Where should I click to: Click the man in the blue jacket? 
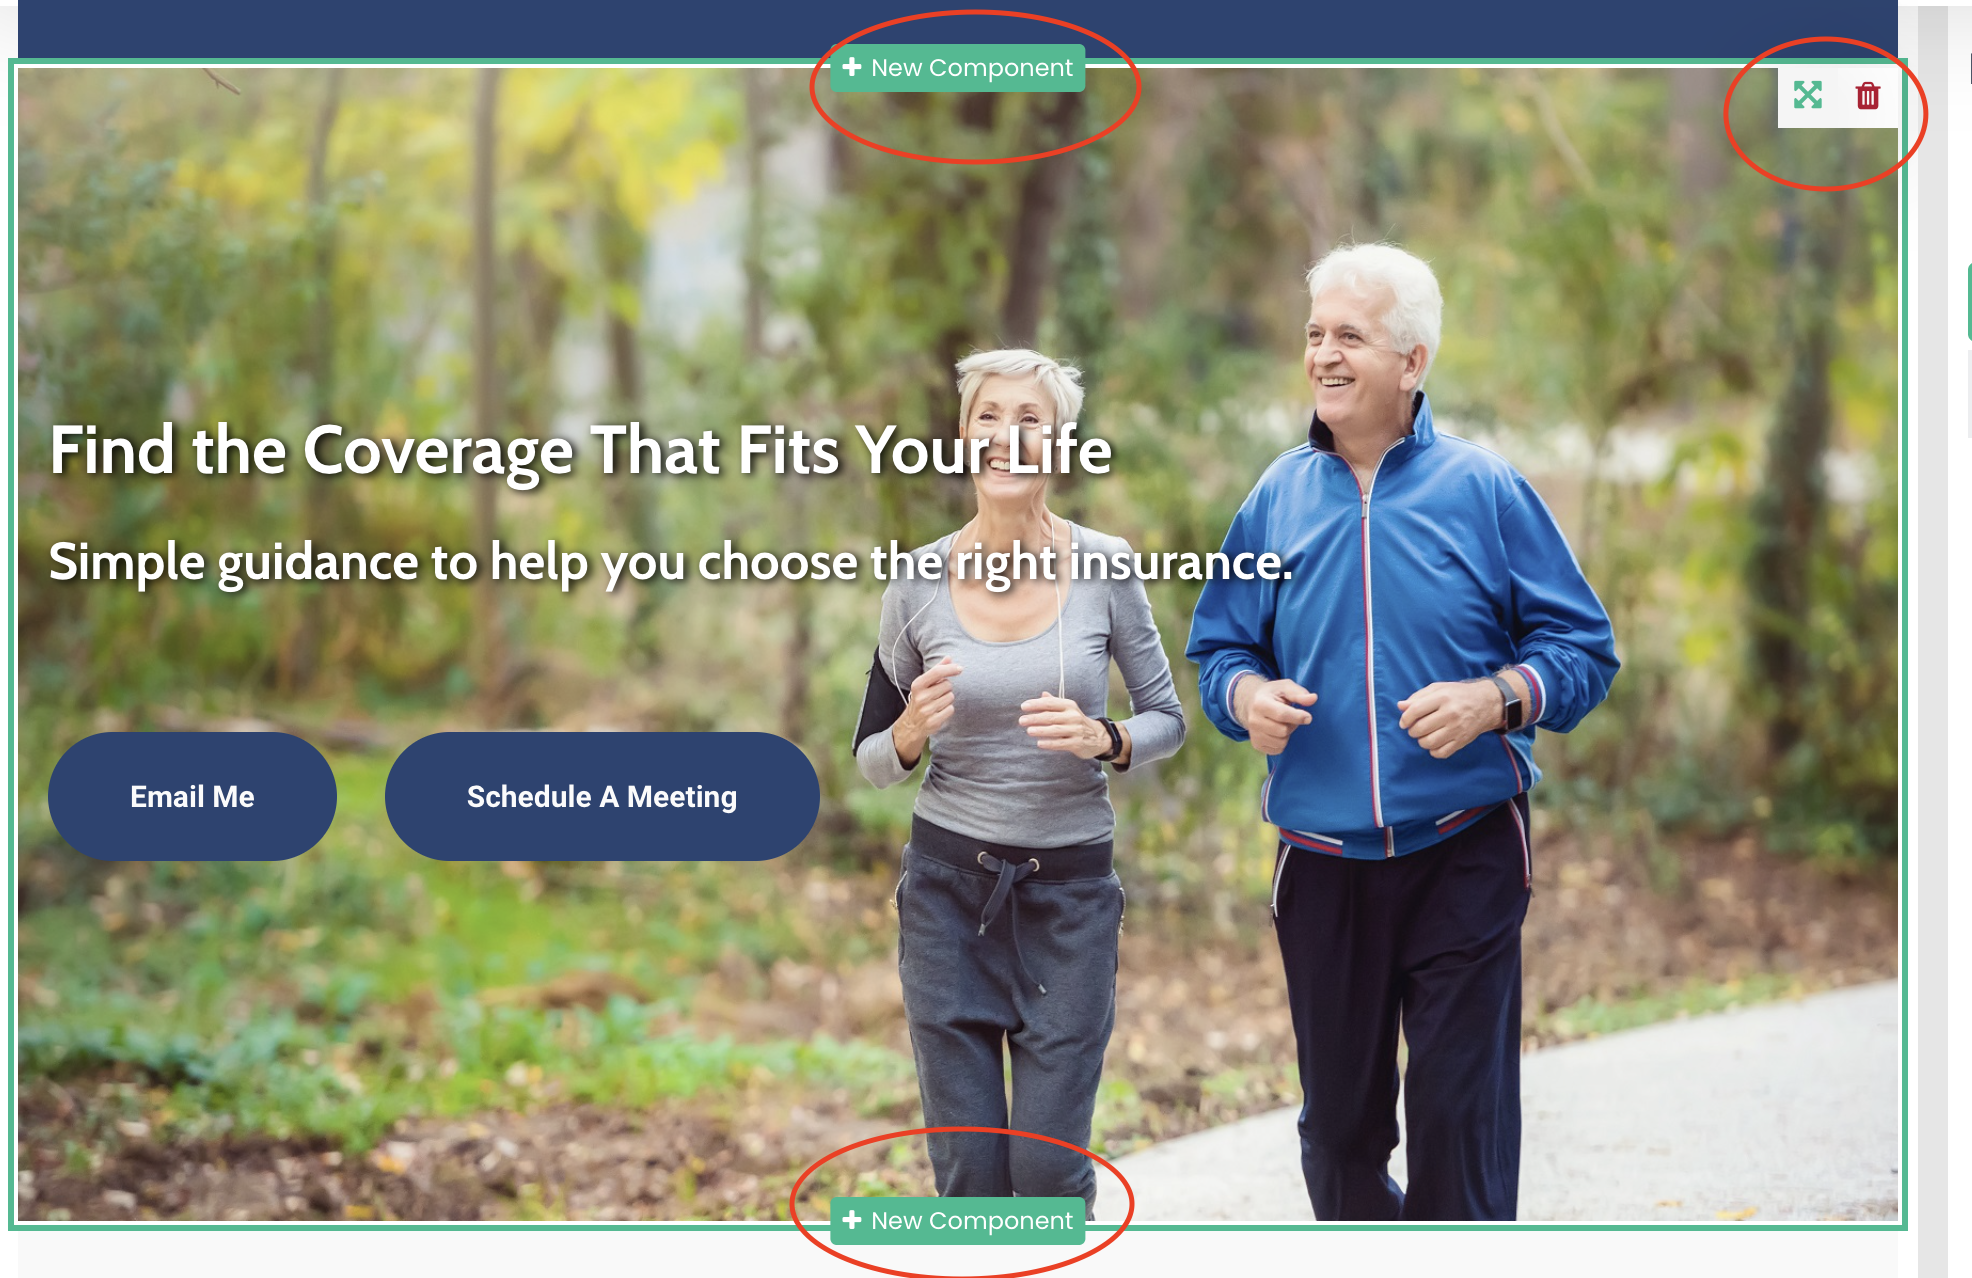tap(1400, 700)
